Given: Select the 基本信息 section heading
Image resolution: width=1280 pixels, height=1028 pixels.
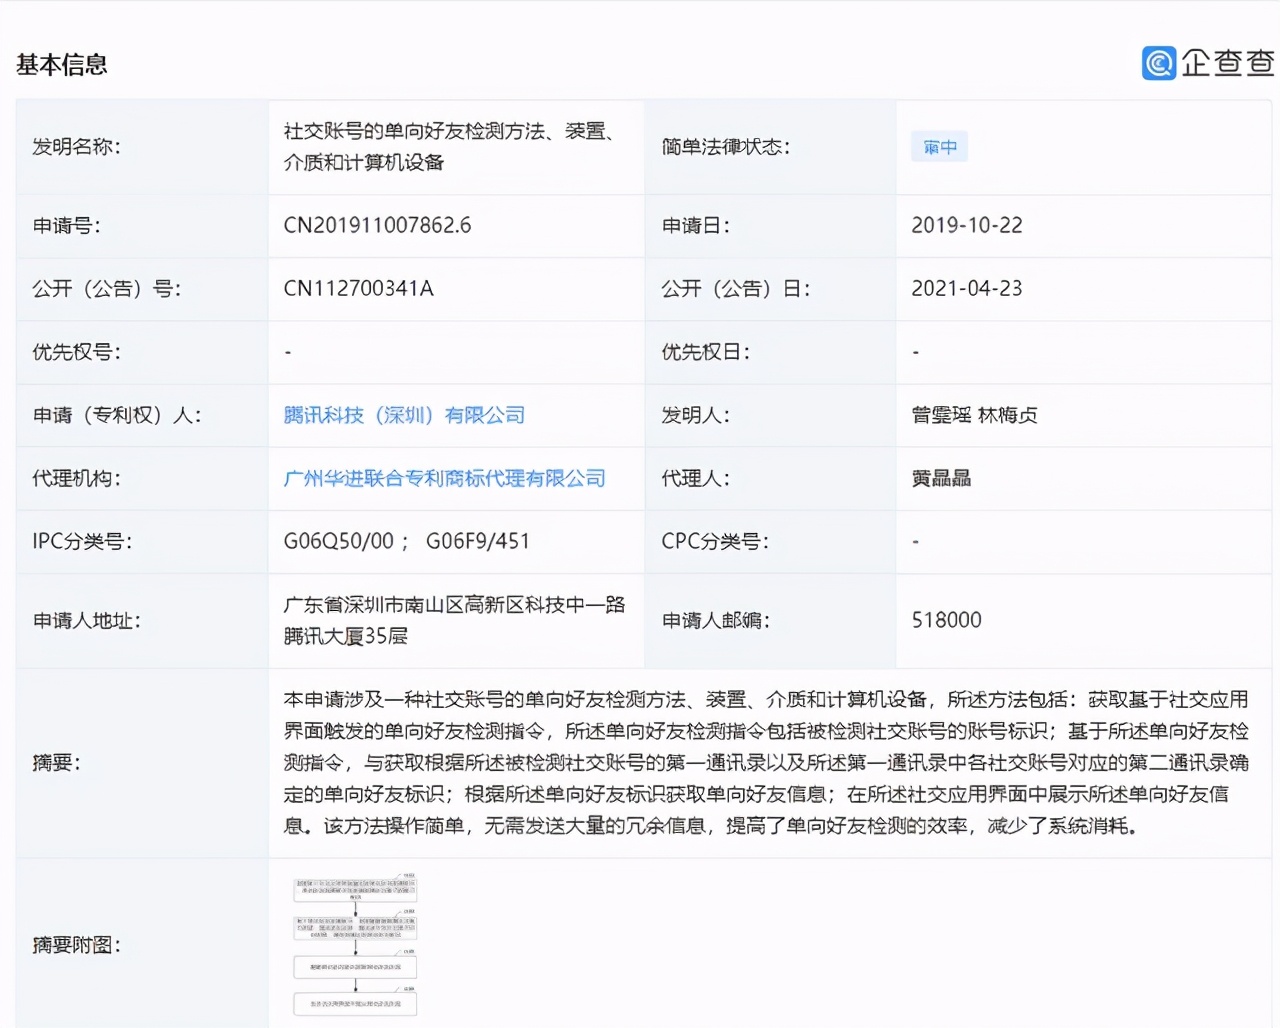Looking at the screenshot, I should tap(61, 65).
